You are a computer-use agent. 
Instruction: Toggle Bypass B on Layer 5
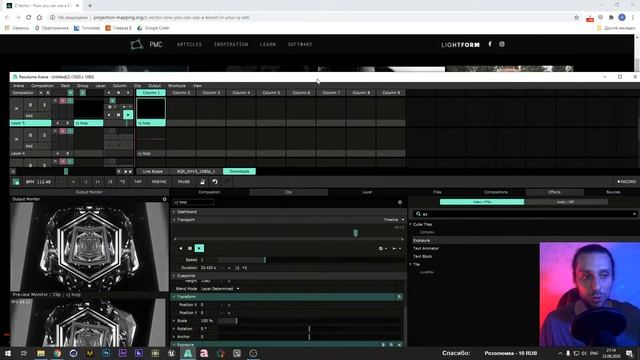[x=30, y=105]
